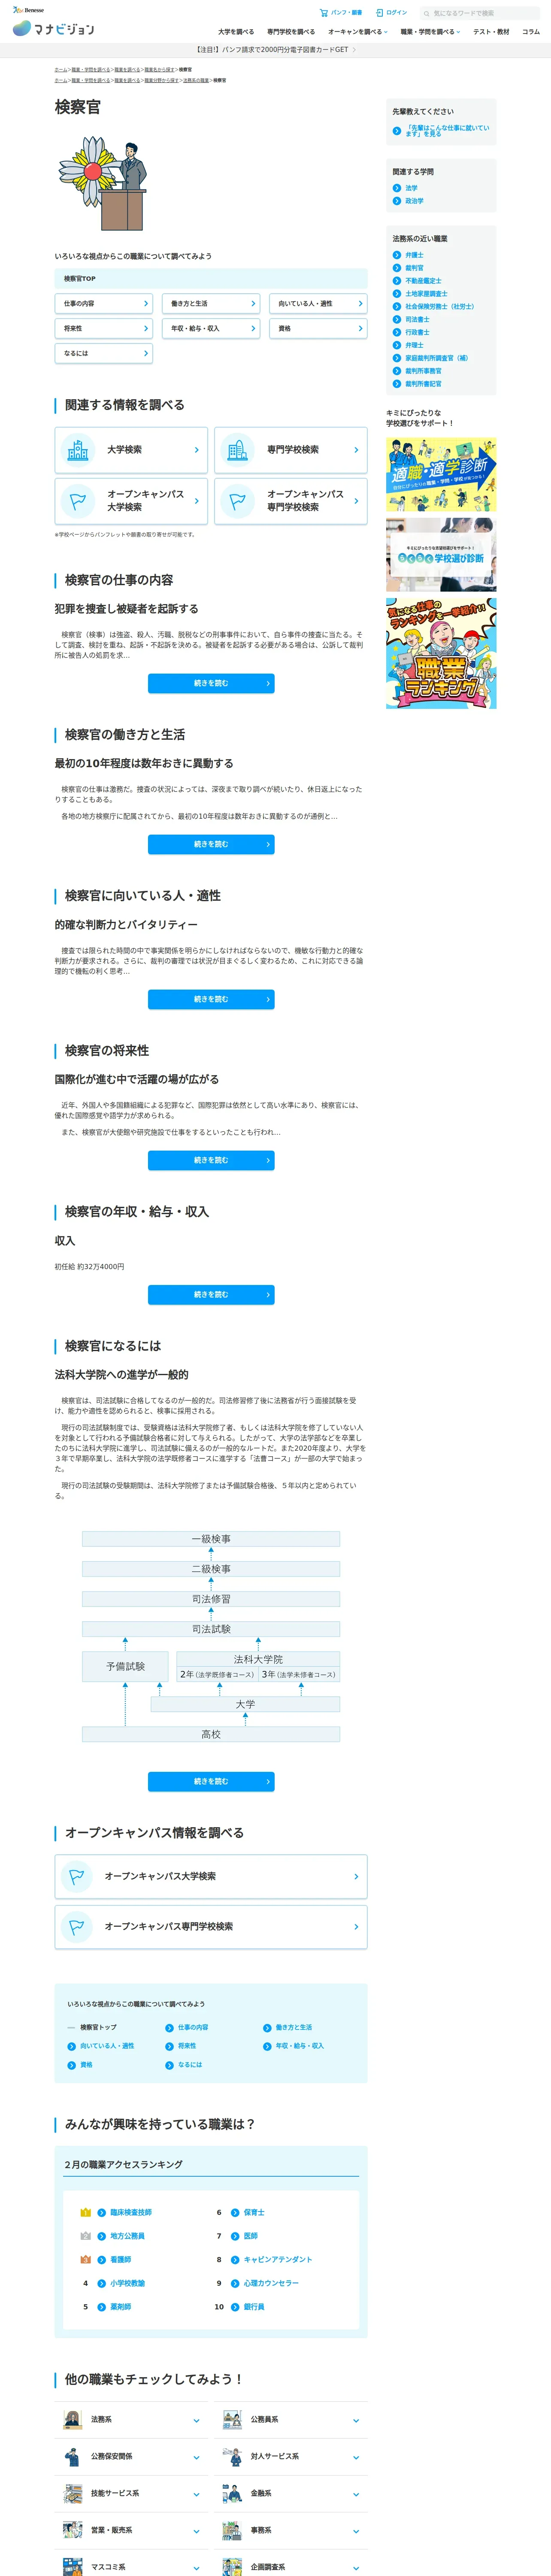Click 続きを読む under 検察官の働き方と生活
Screen dimensions: 551x2576
[211, 844]
